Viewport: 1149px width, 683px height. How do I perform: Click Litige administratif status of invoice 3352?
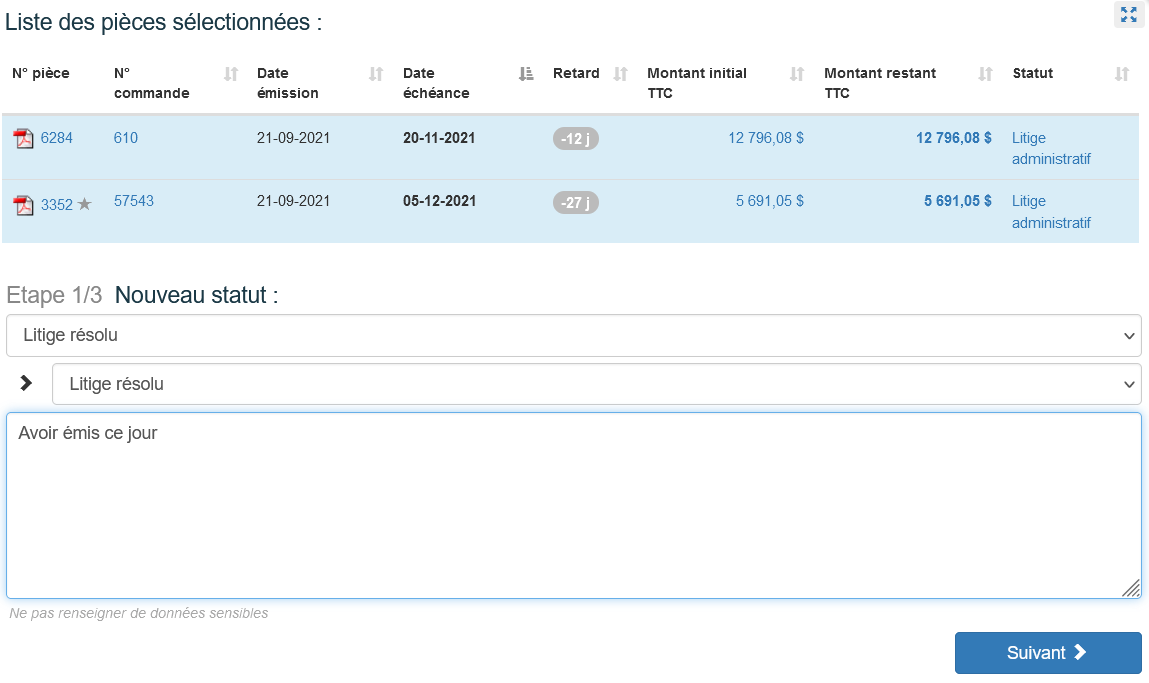point(1051,212)
